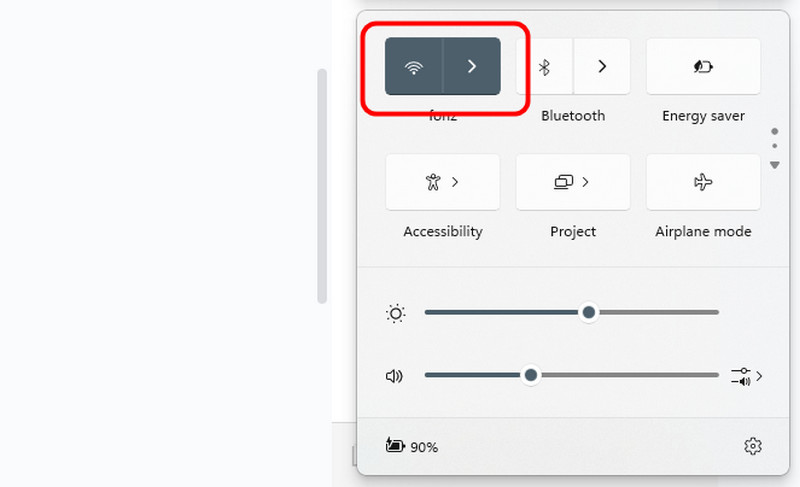Turn on Airplane mode
This screenshot has height=487, width=800.
pos(703,182)
